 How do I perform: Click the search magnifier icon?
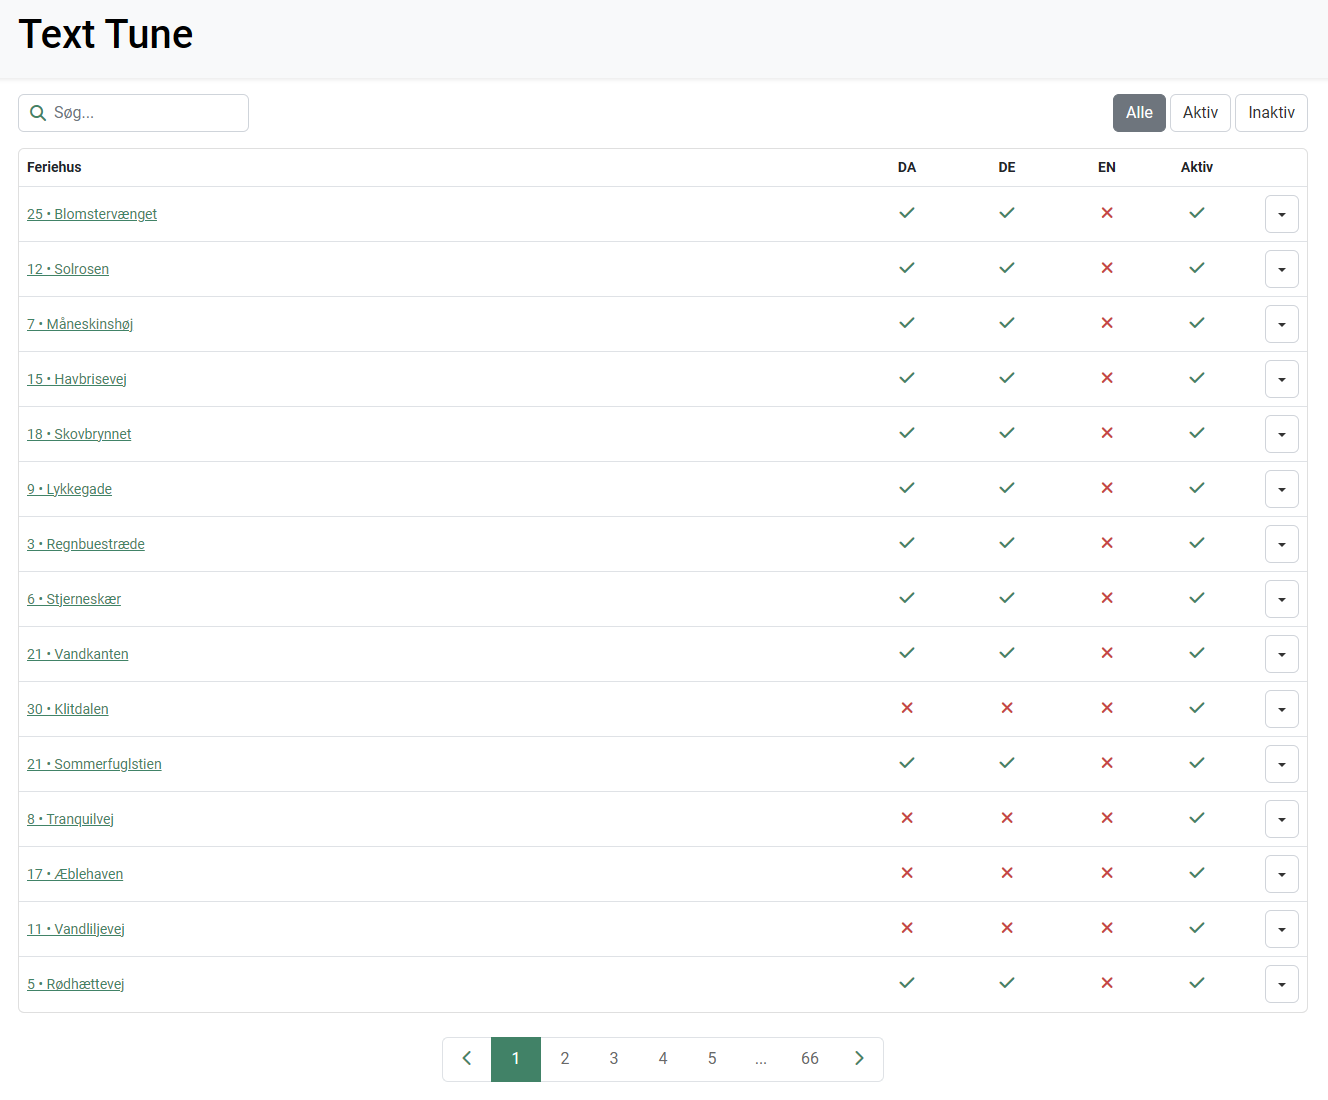click(38, 113)
